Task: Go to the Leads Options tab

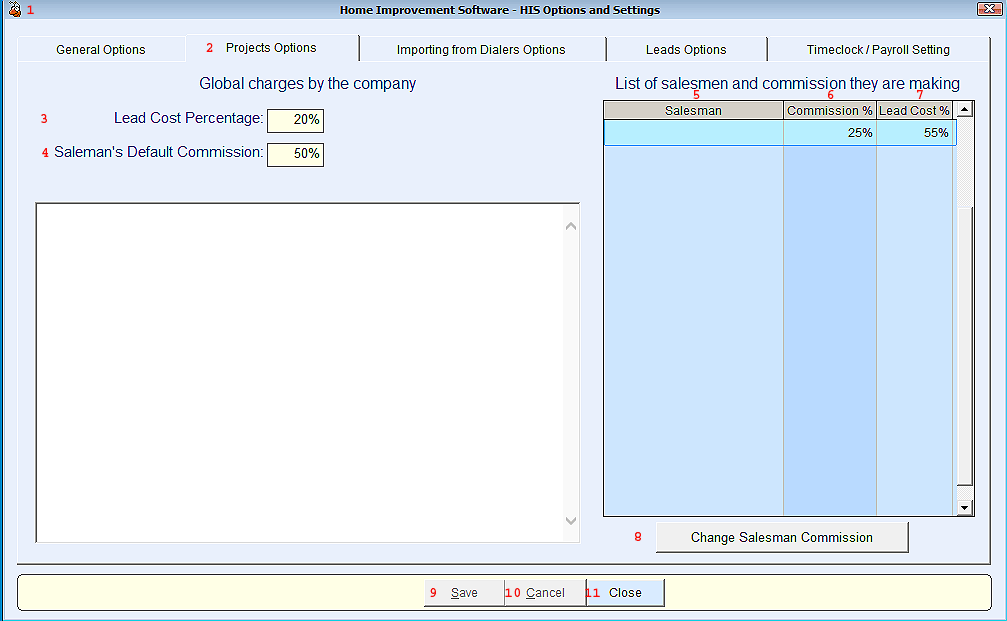Action: [x=686, y=49]
